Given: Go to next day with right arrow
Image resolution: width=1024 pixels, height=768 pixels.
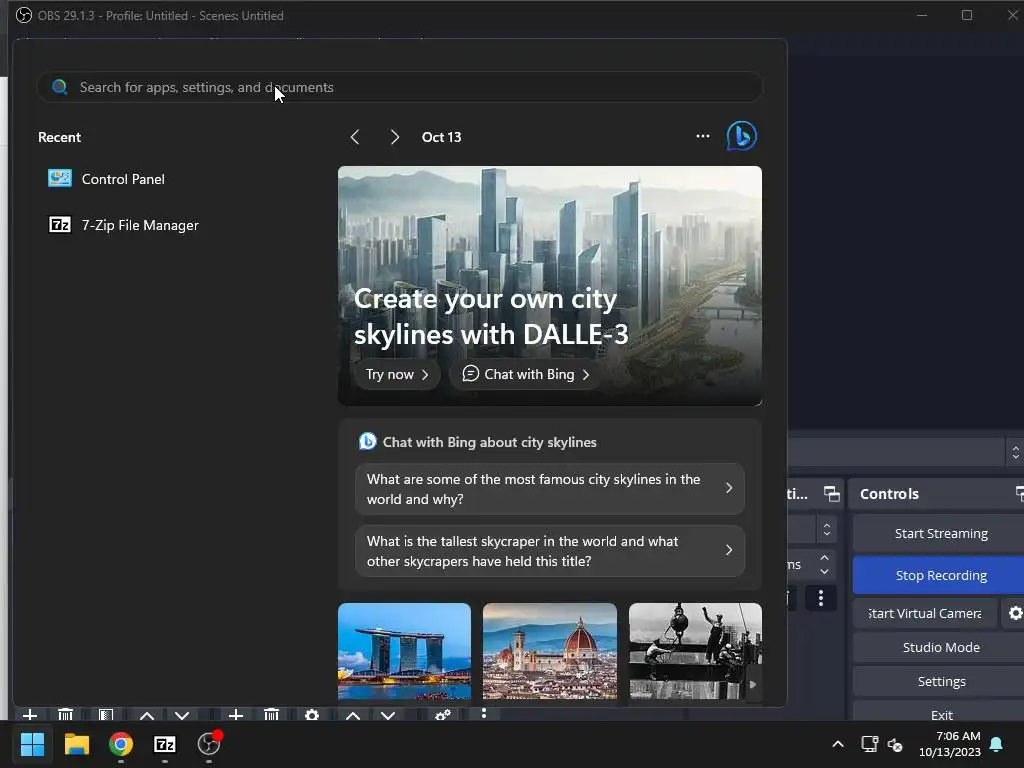Looking at the screenshot, I should tap(394, 137).
